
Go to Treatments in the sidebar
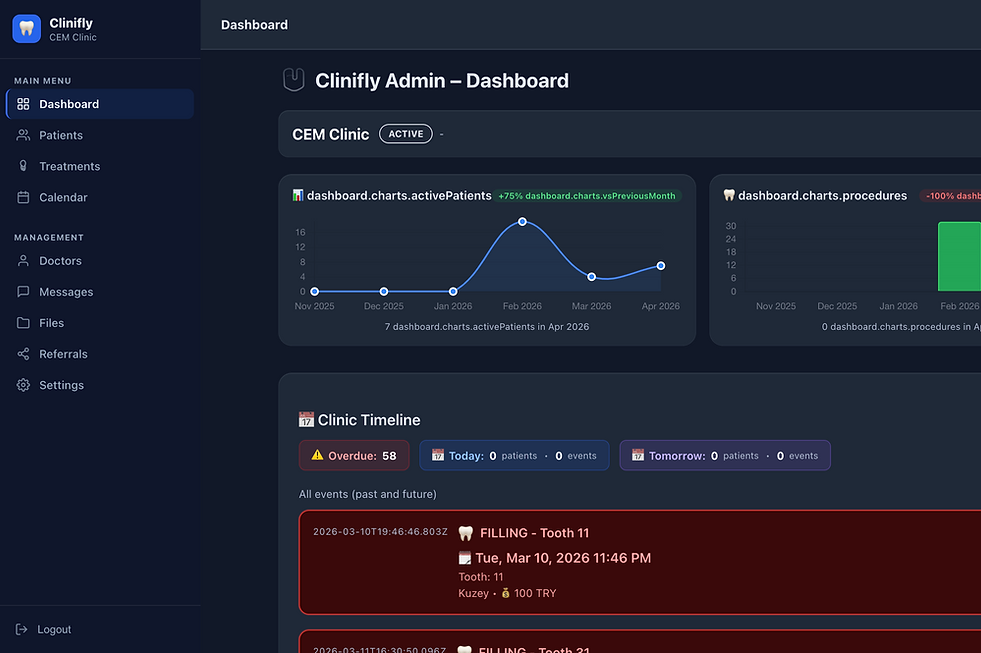pos(100,166)
